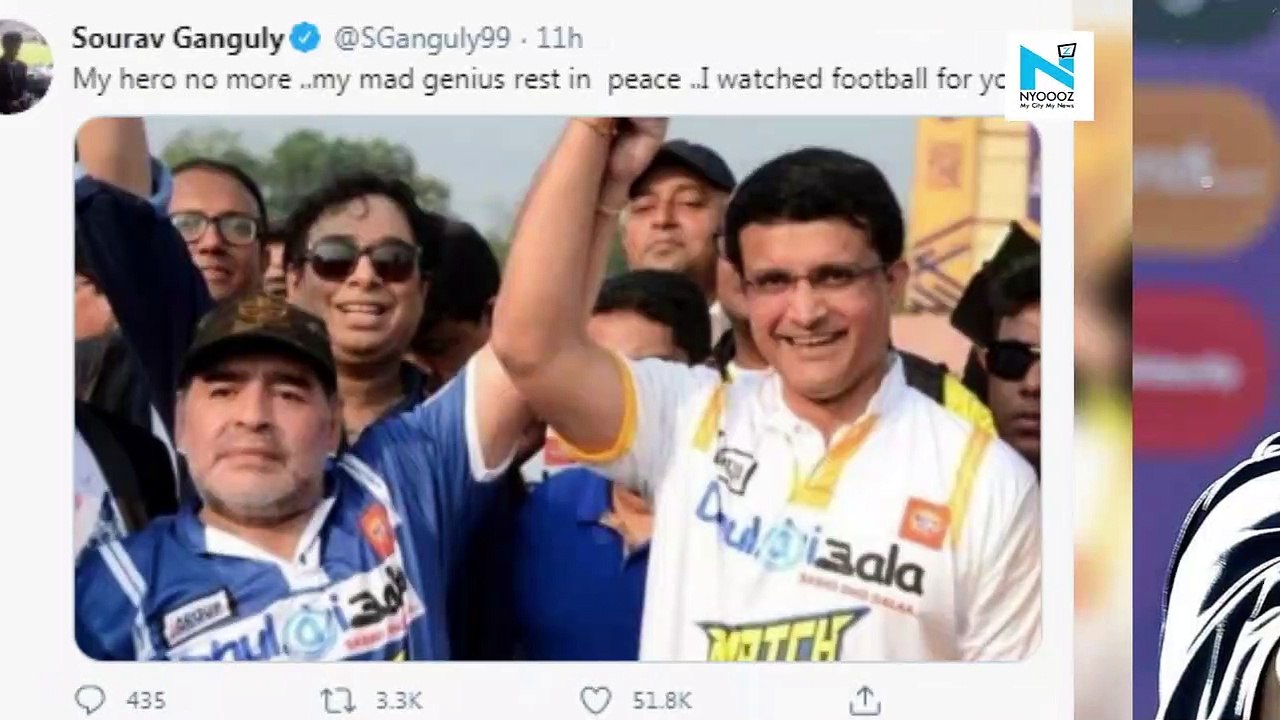Click the NYOOOZ logo watermark
Image resolution: width=1280 pixels, height=720 pixels.
1049,76
